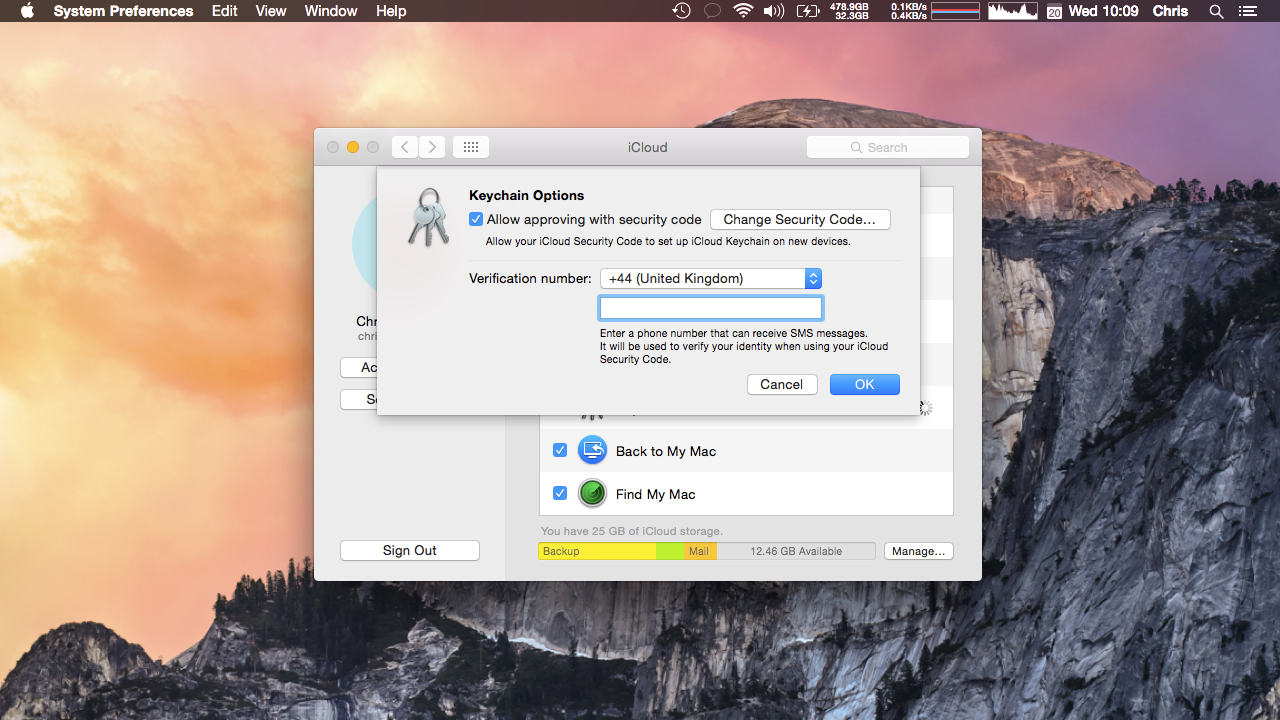This screenshot has width=1280, height=720.
Task: Open the Apple menu
Action: coord(27,11)
